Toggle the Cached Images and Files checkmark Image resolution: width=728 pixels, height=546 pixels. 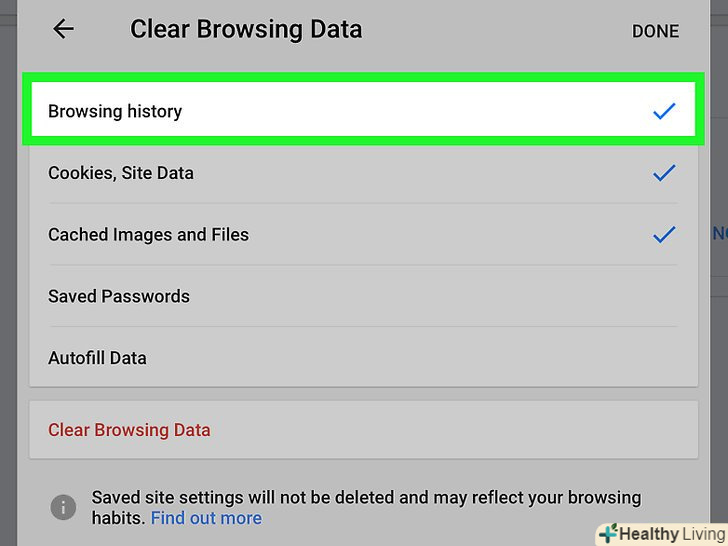pos(664,236)
